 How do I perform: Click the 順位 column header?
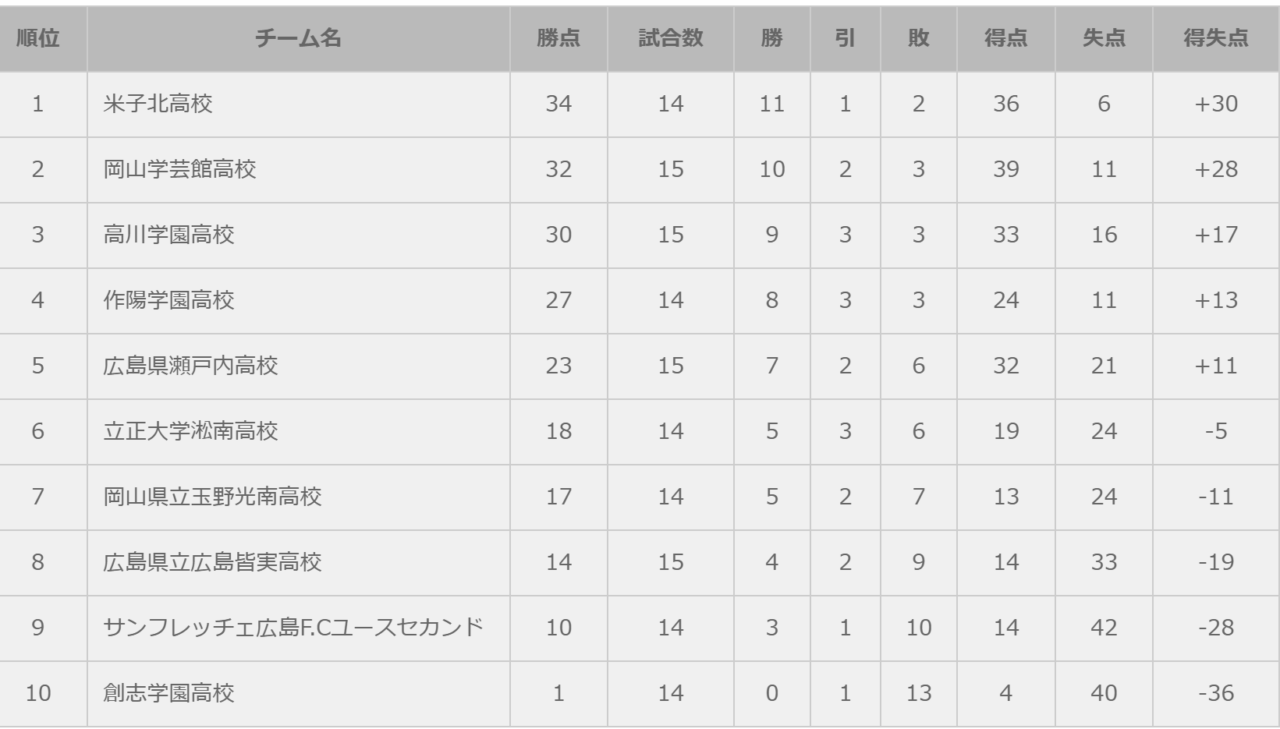click(x=37, y=38)
